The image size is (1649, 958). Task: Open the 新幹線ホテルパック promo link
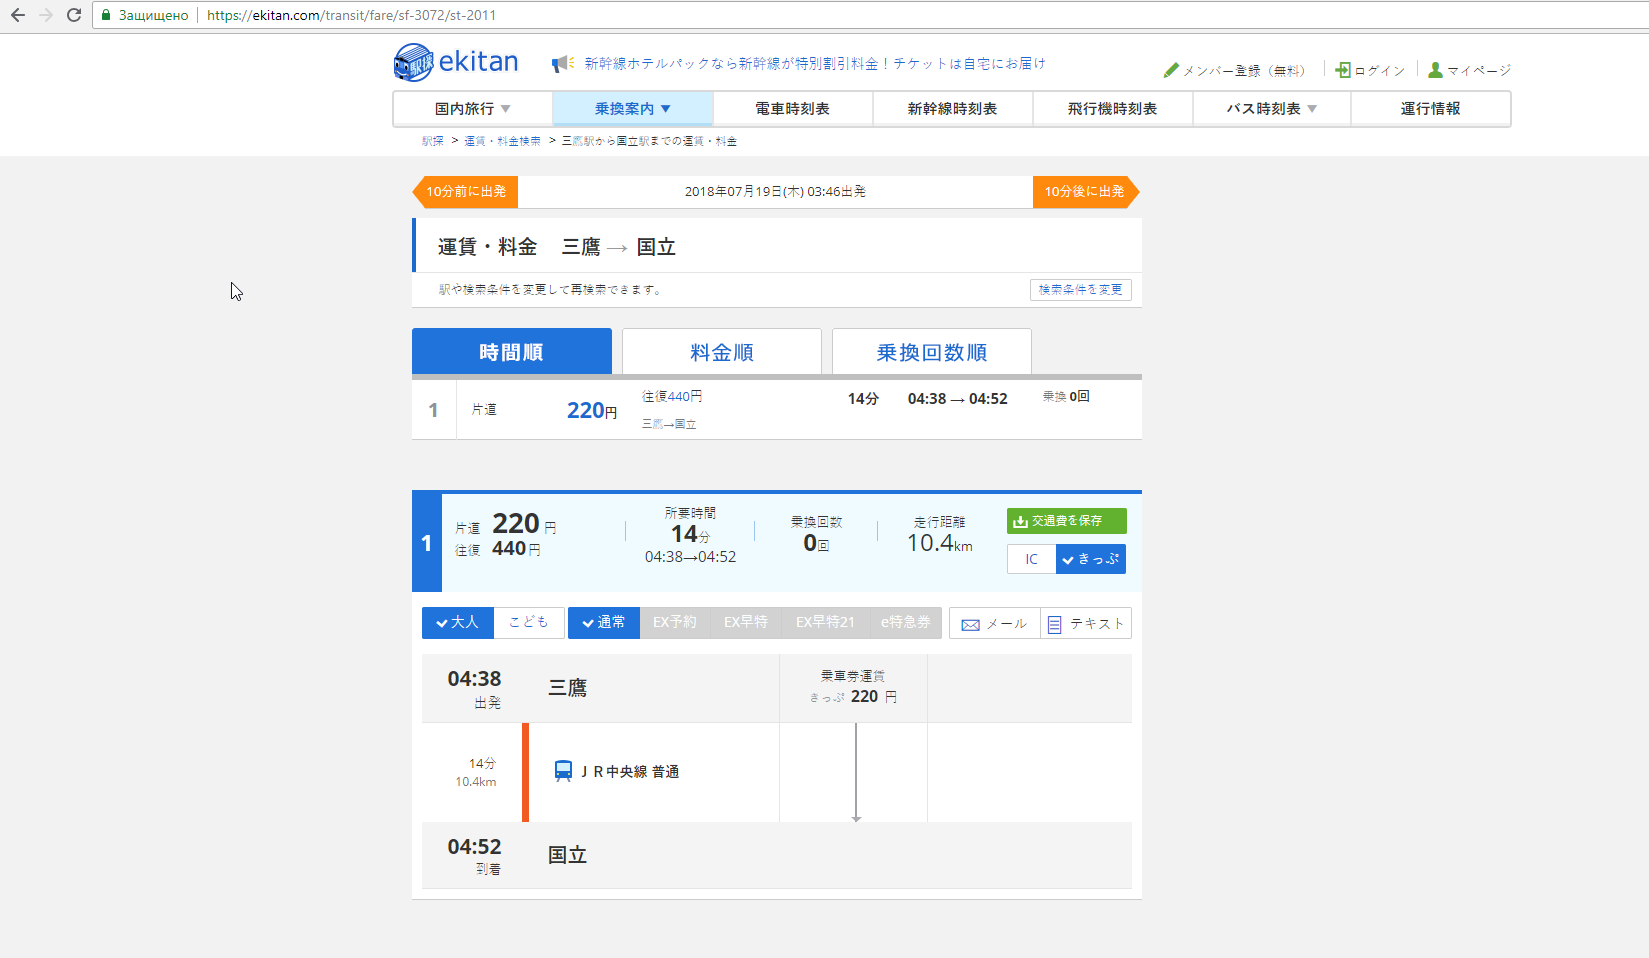pyautogui.click(x=815, y=64)
